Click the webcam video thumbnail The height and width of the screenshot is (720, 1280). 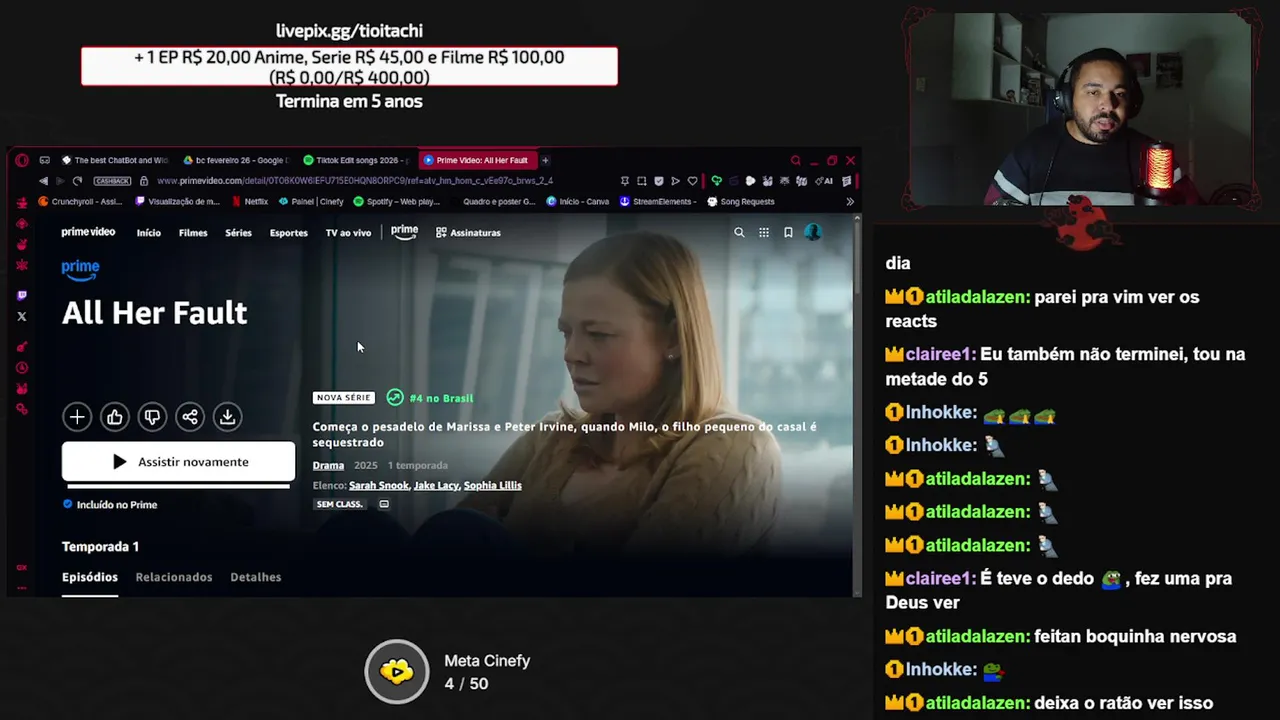(x=1080, y=108)
